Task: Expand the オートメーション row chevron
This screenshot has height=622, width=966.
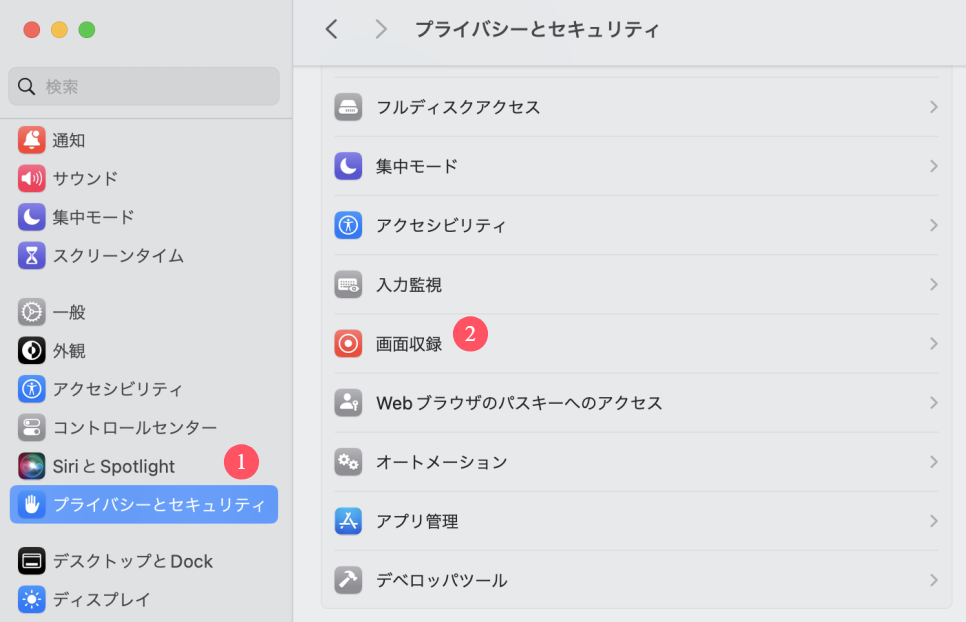Action: click(x=933, y=462)
